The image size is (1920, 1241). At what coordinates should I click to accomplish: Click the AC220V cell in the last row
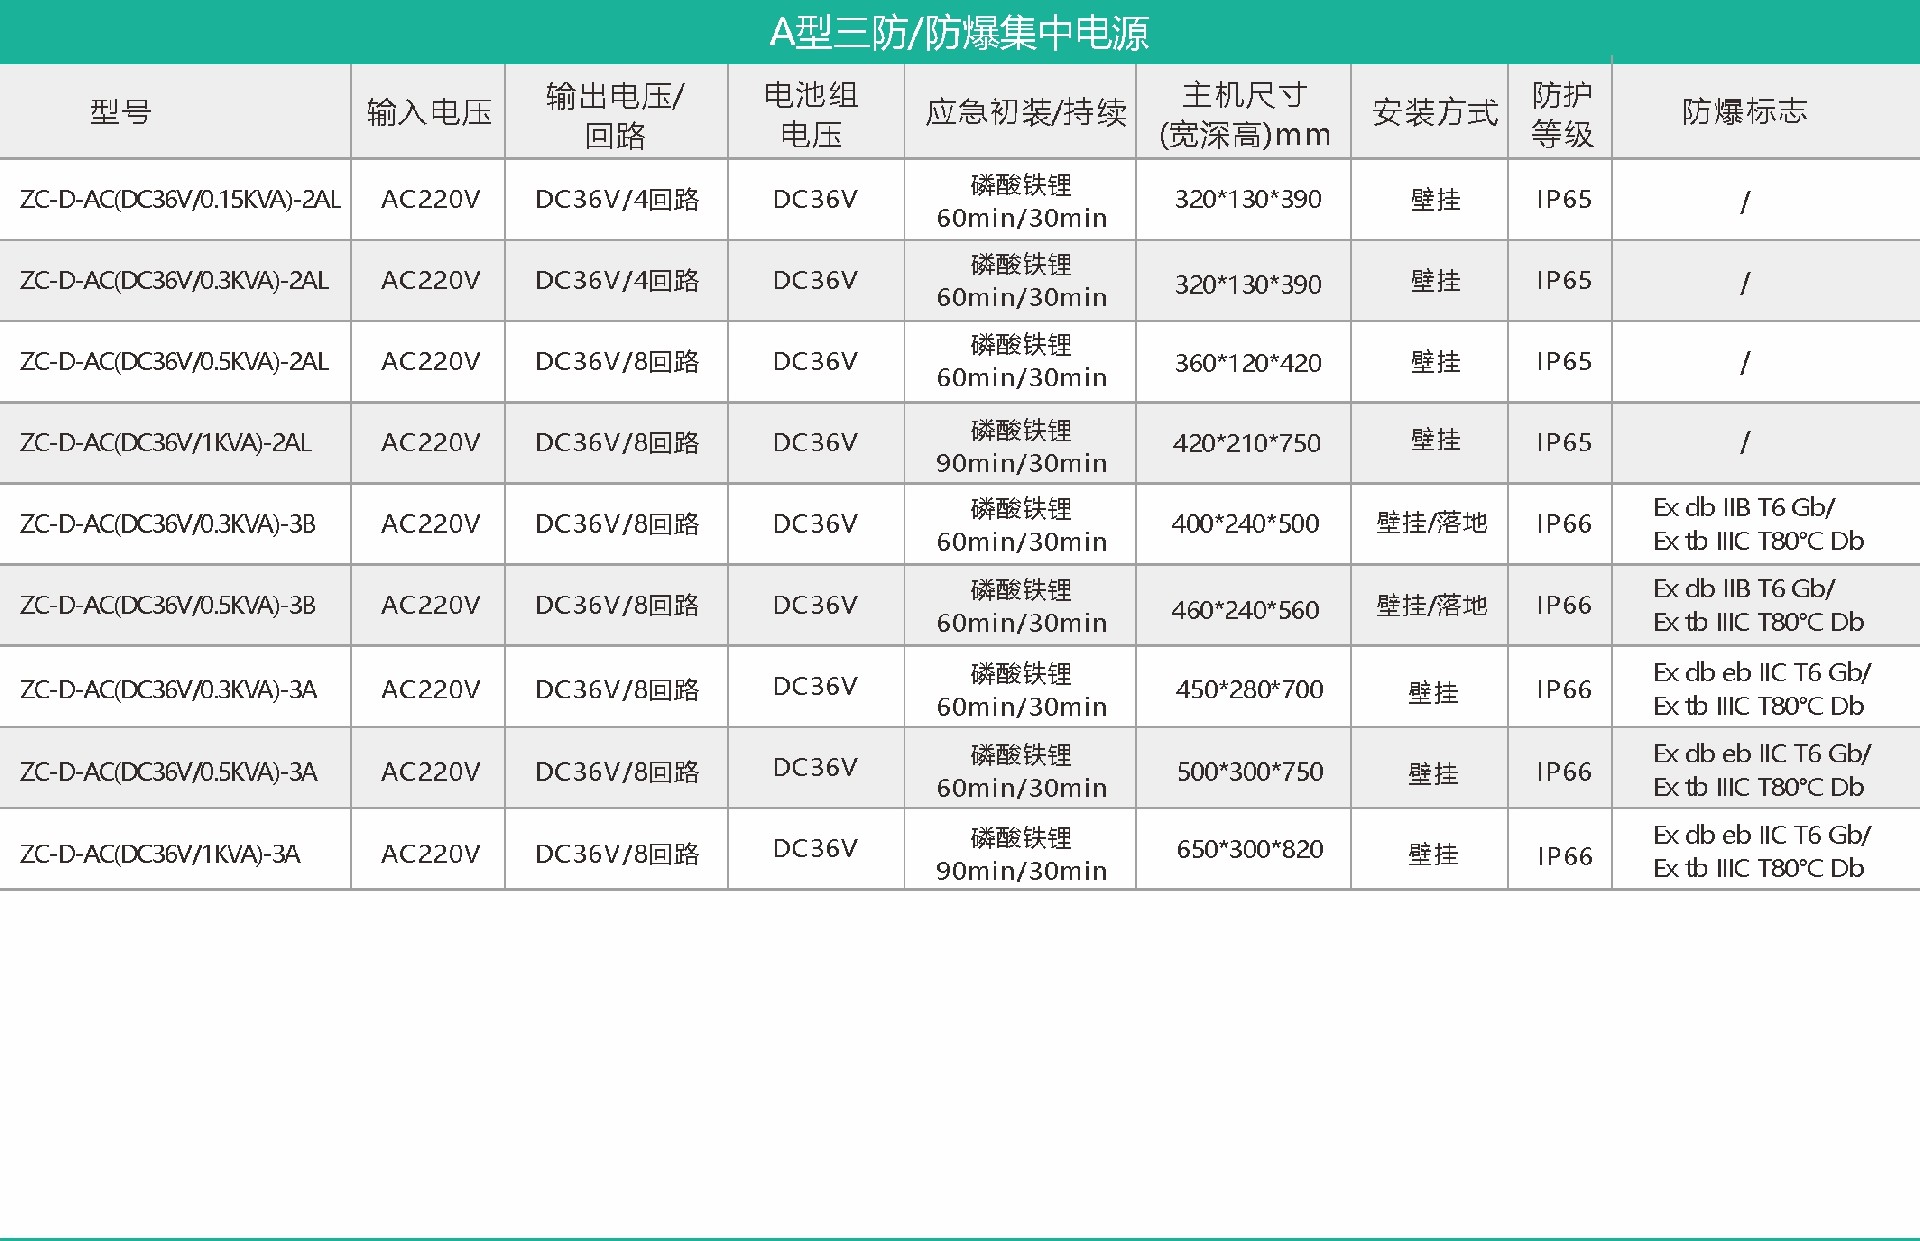(x=428, y=849)
